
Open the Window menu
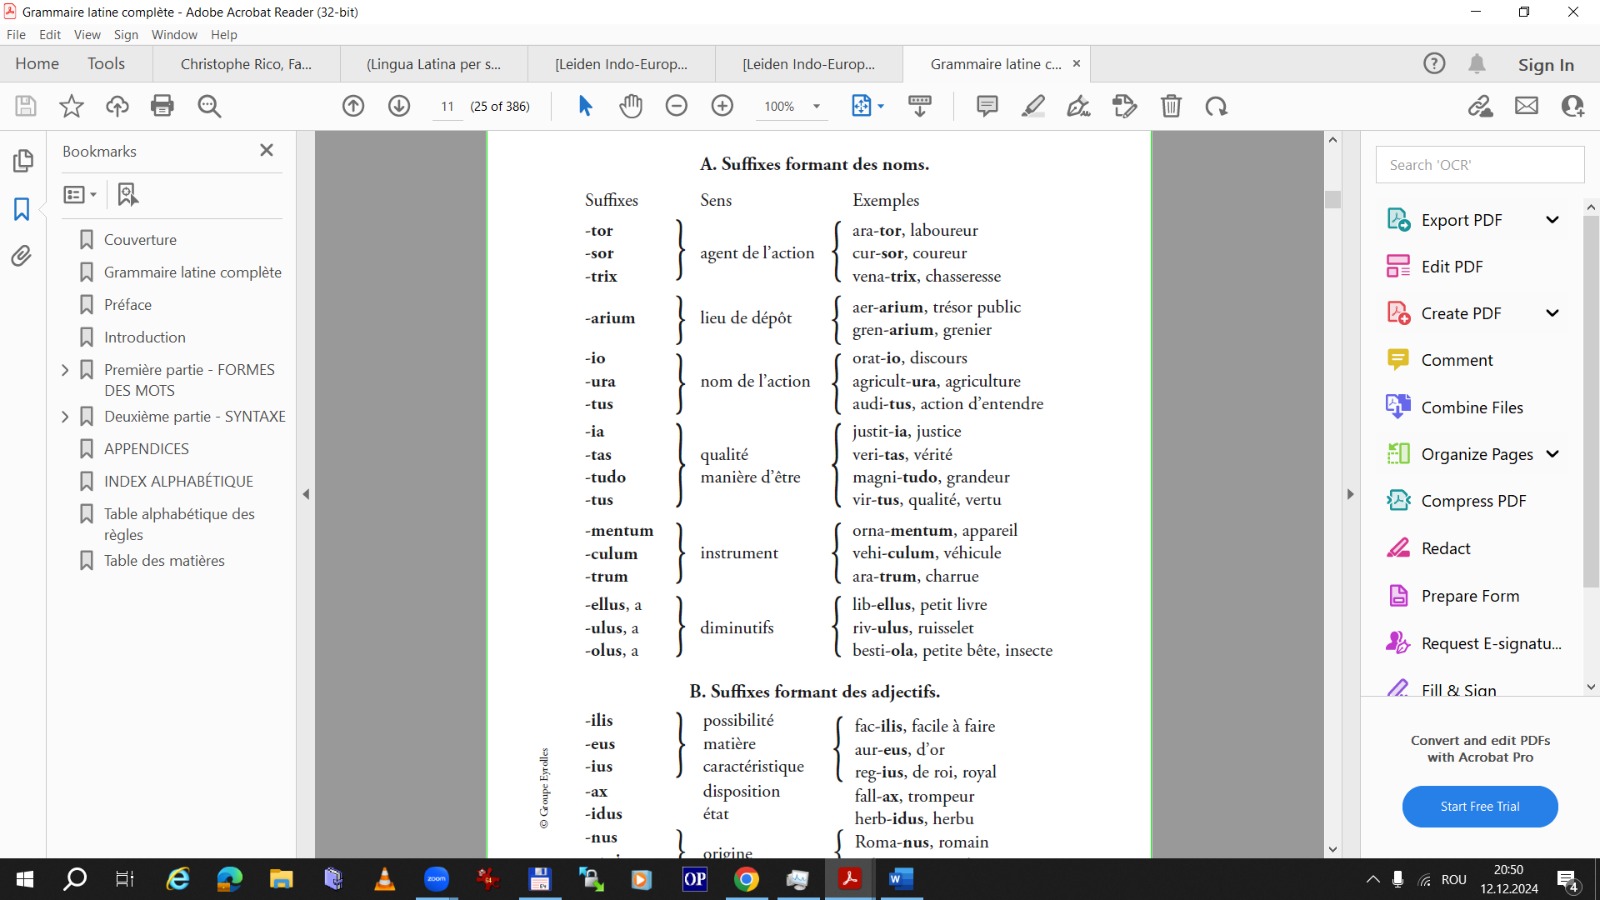click(x=174, y=35)
